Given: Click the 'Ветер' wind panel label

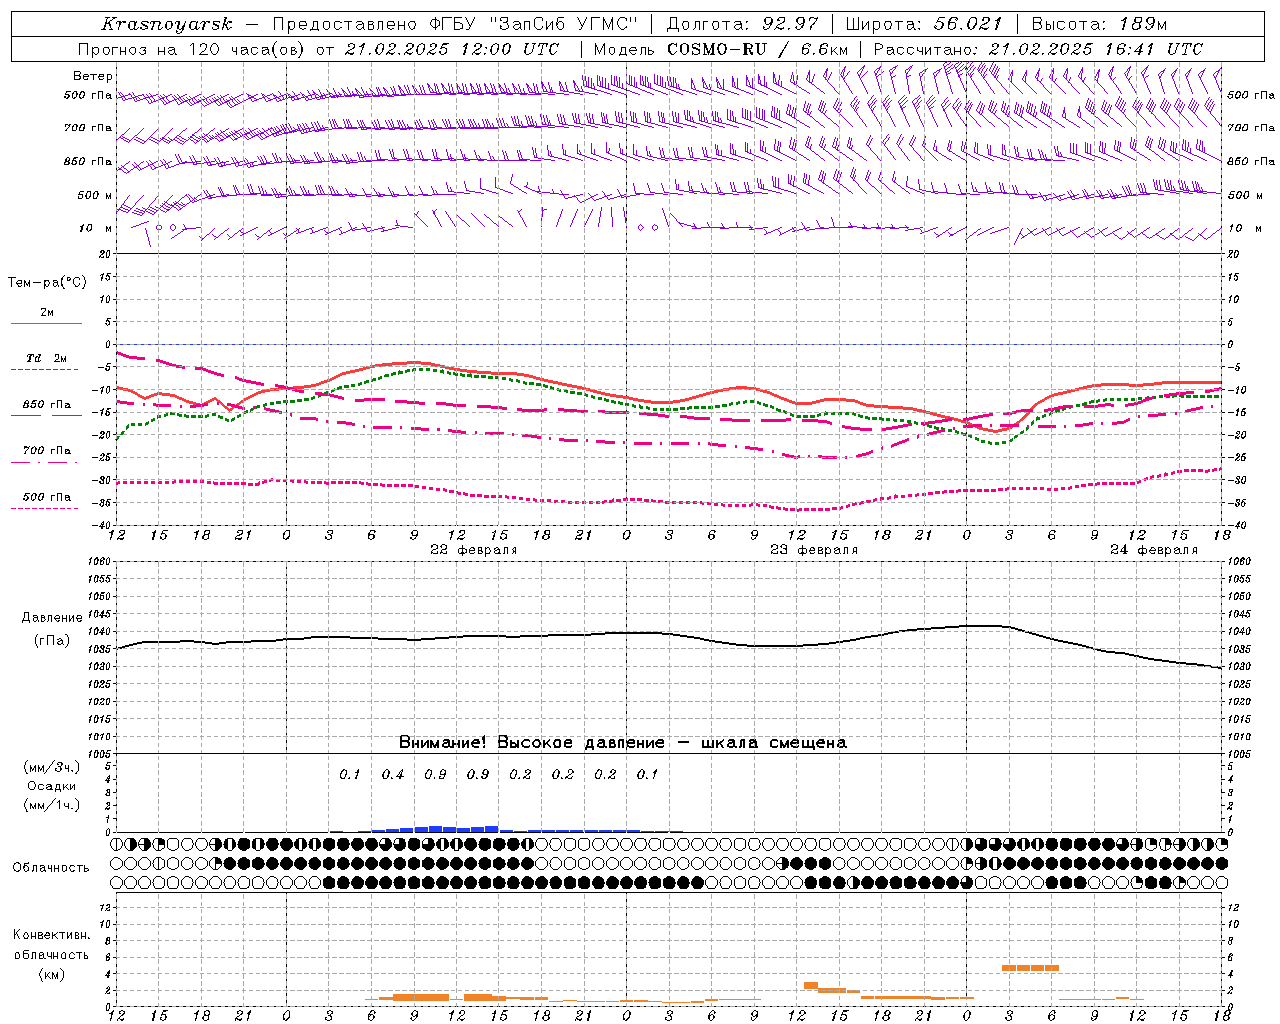Looking at the screenshot, I should click(x=93, y=76).
